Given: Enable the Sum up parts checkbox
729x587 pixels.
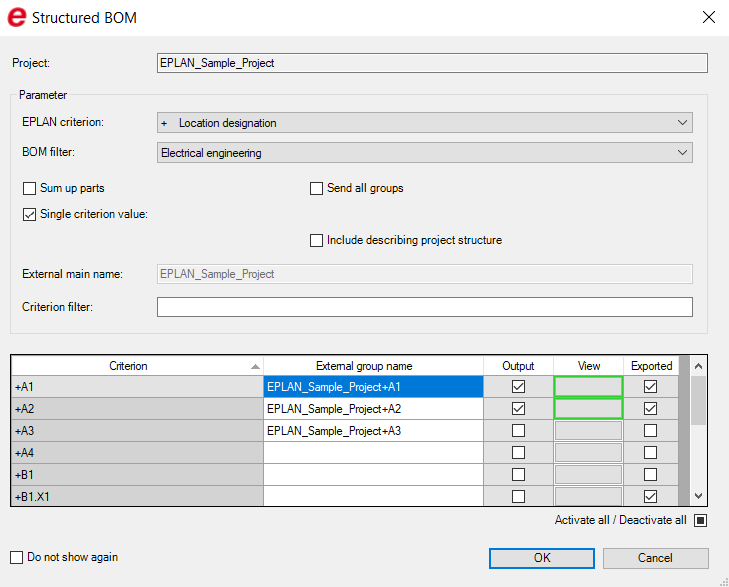Looking at the screenshot, I should click(29, 188).
